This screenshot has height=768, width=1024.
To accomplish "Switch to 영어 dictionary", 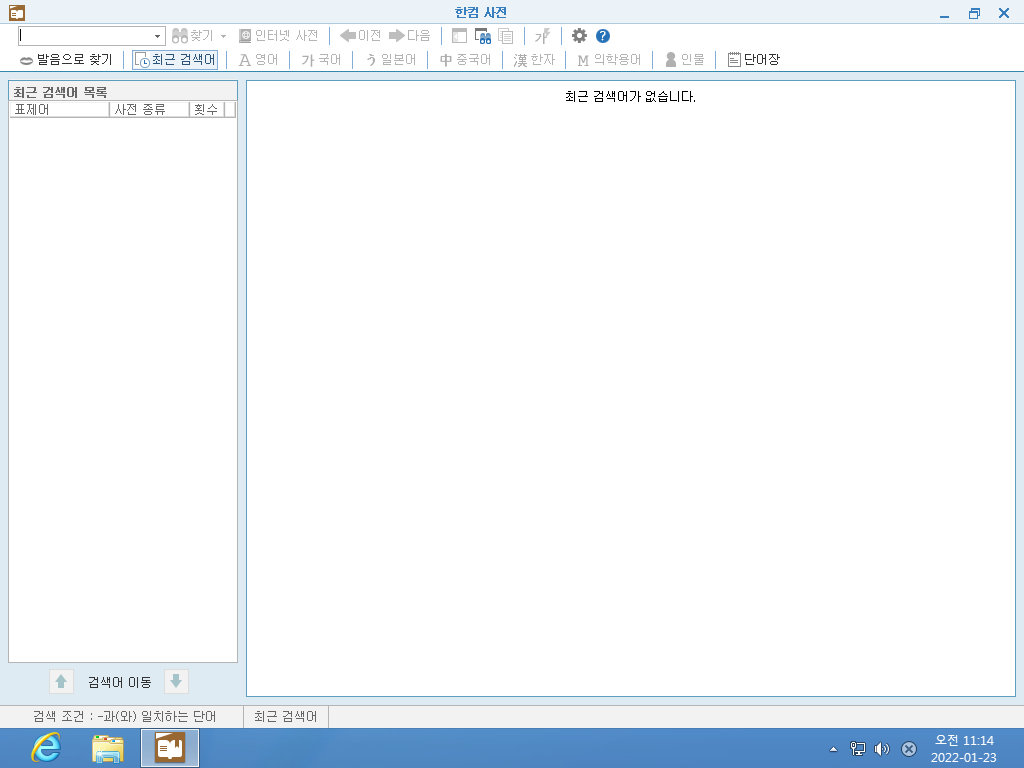I will (x=259, y=59).
